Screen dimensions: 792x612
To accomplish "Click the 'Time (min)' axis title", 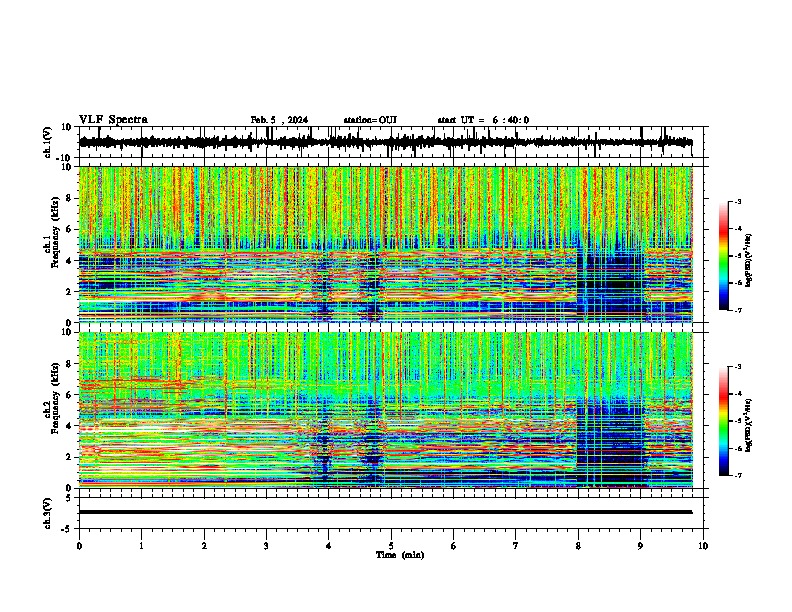I will pos(400,555).
